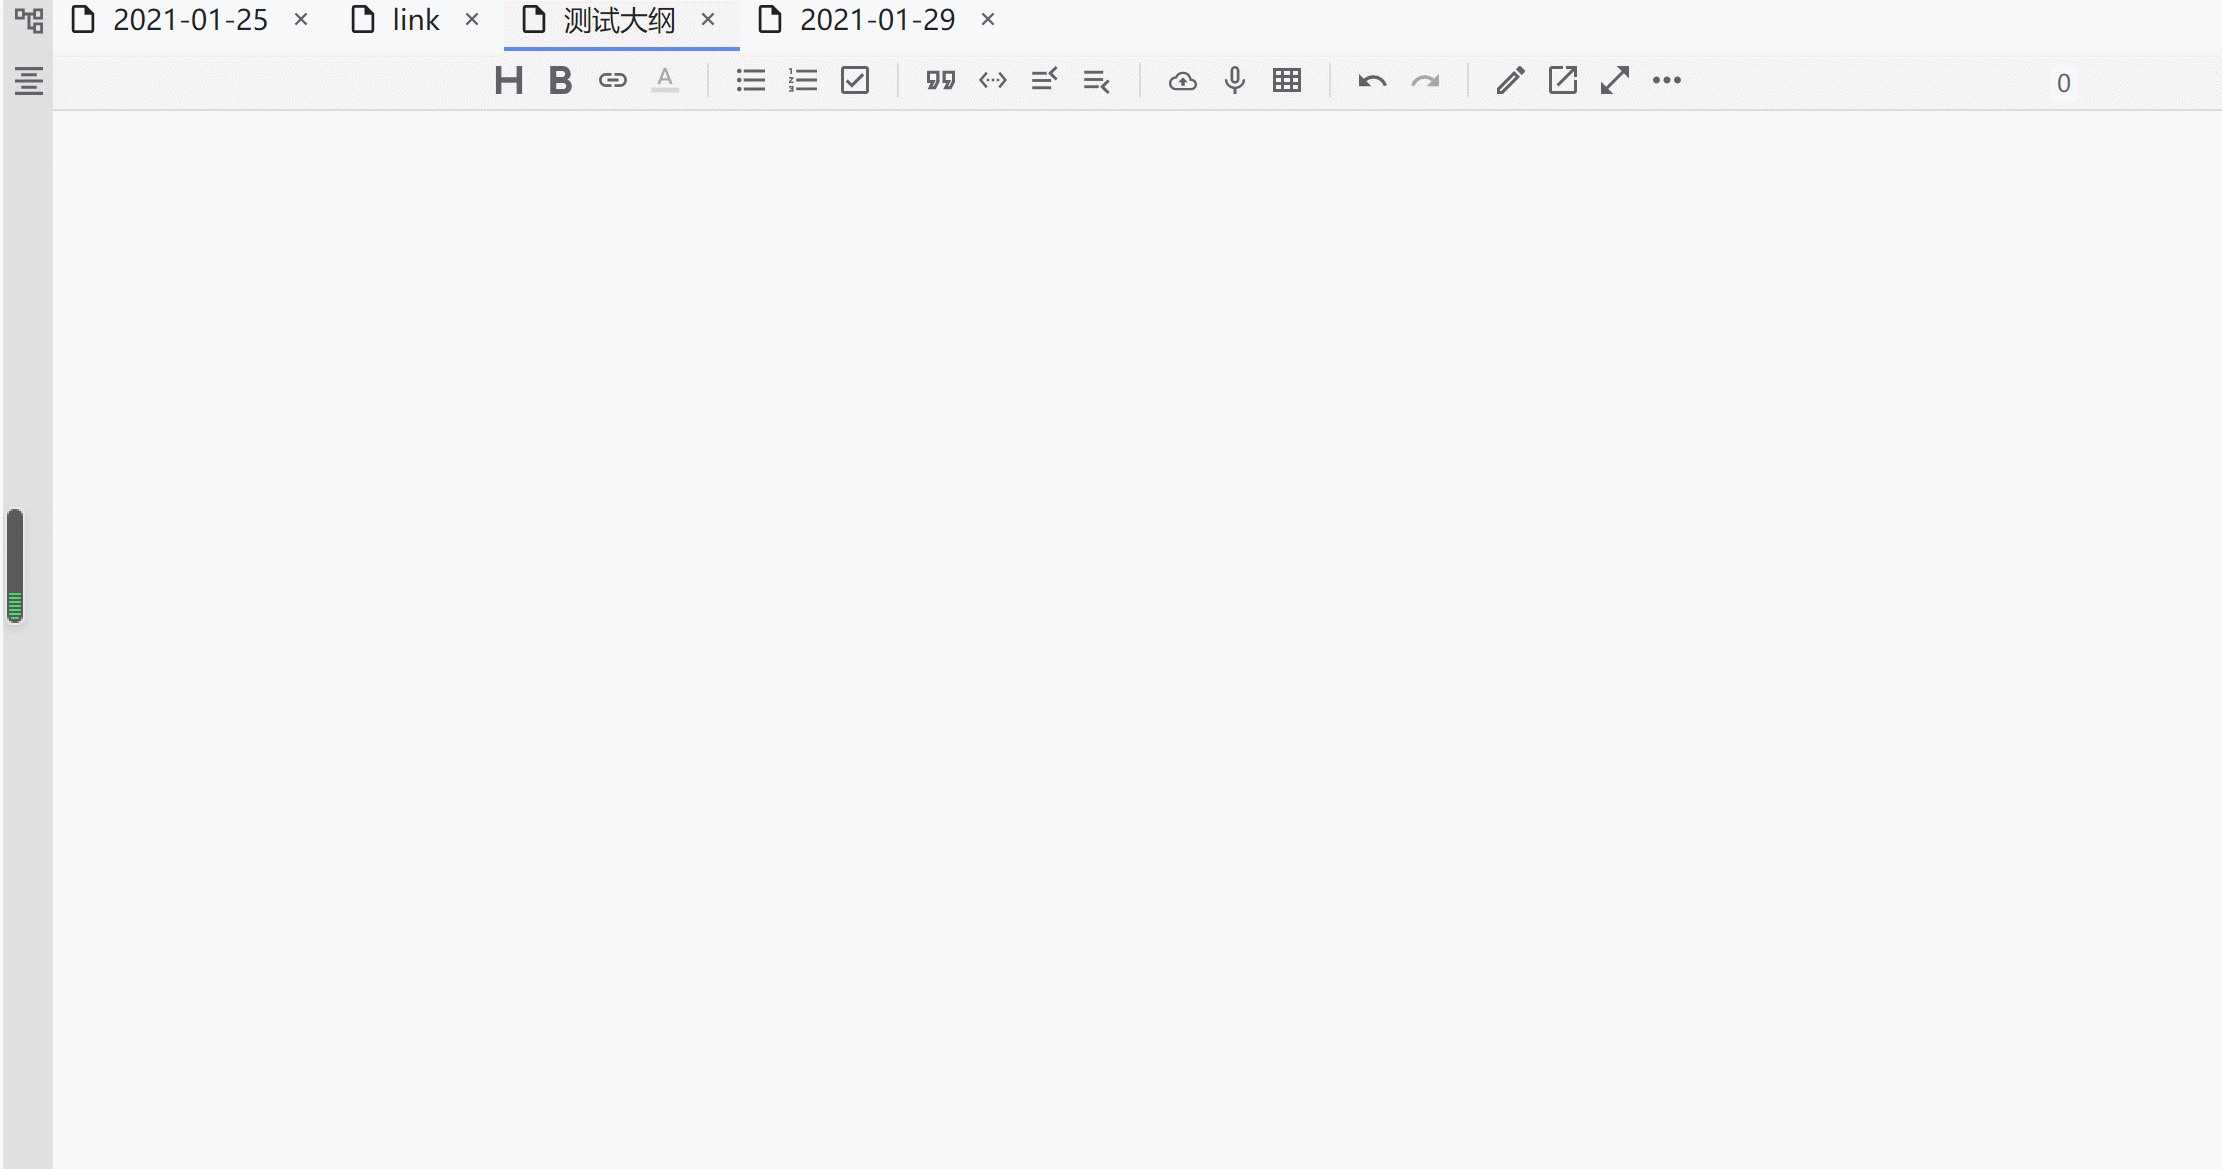2222x1169 pixels.
Task: Insert a code block
Action: click(x=992, y=81)
